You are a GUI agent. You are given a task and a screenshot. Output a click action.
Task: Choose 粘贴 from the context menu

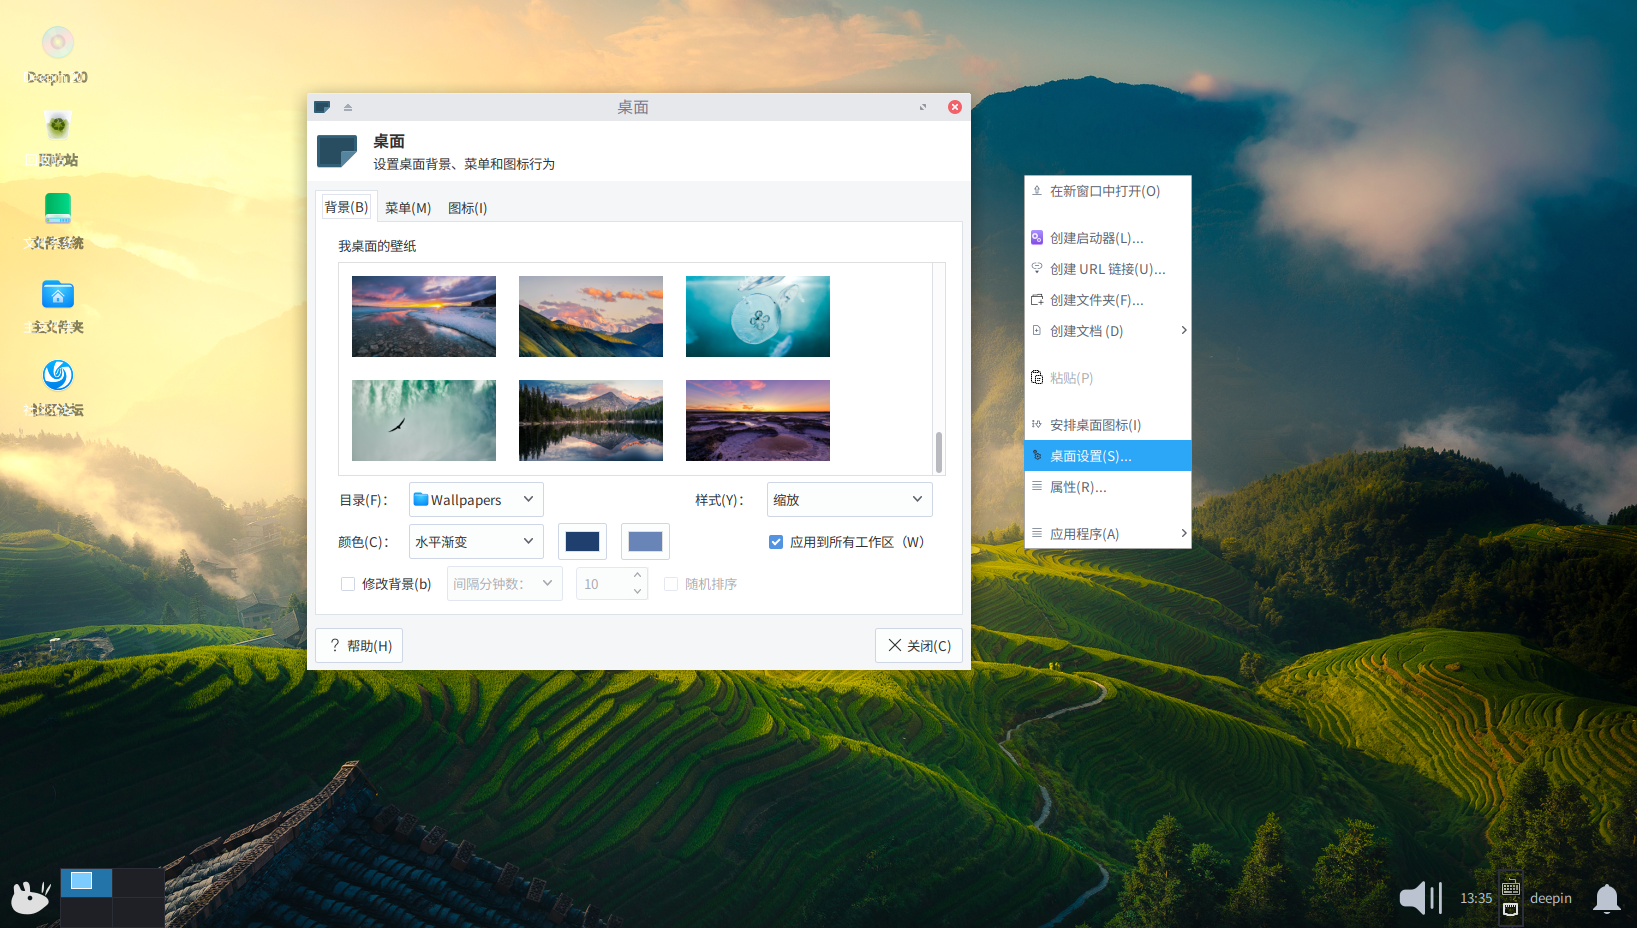click(1108, 378)
